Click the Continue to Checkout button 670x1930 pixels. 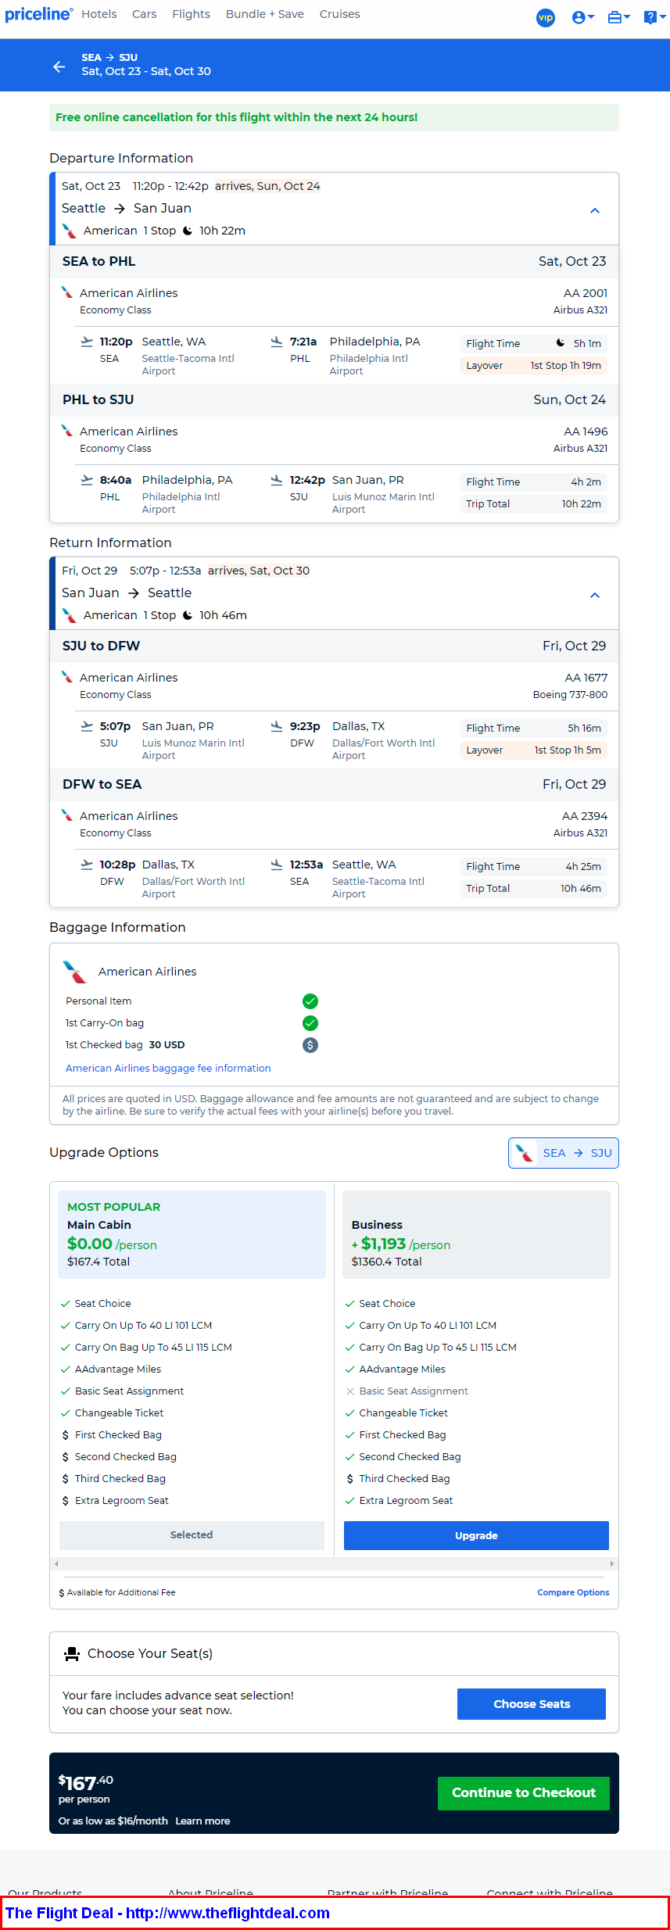tap(524, 1793)
